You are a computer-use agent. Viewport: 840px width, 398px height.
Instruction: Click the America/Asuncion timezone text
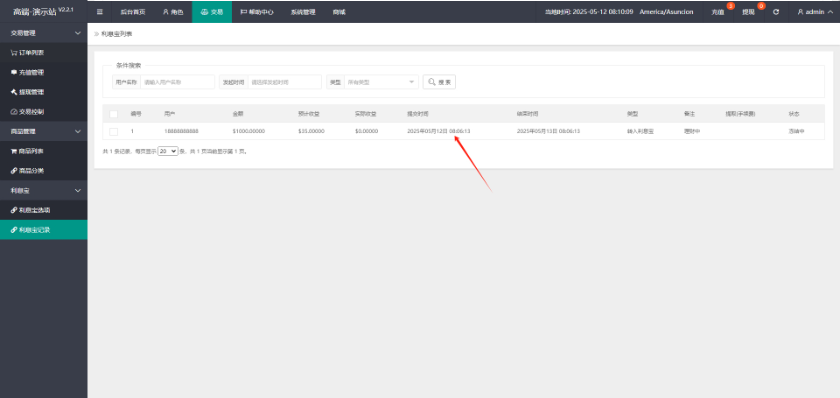pos(666,12)
